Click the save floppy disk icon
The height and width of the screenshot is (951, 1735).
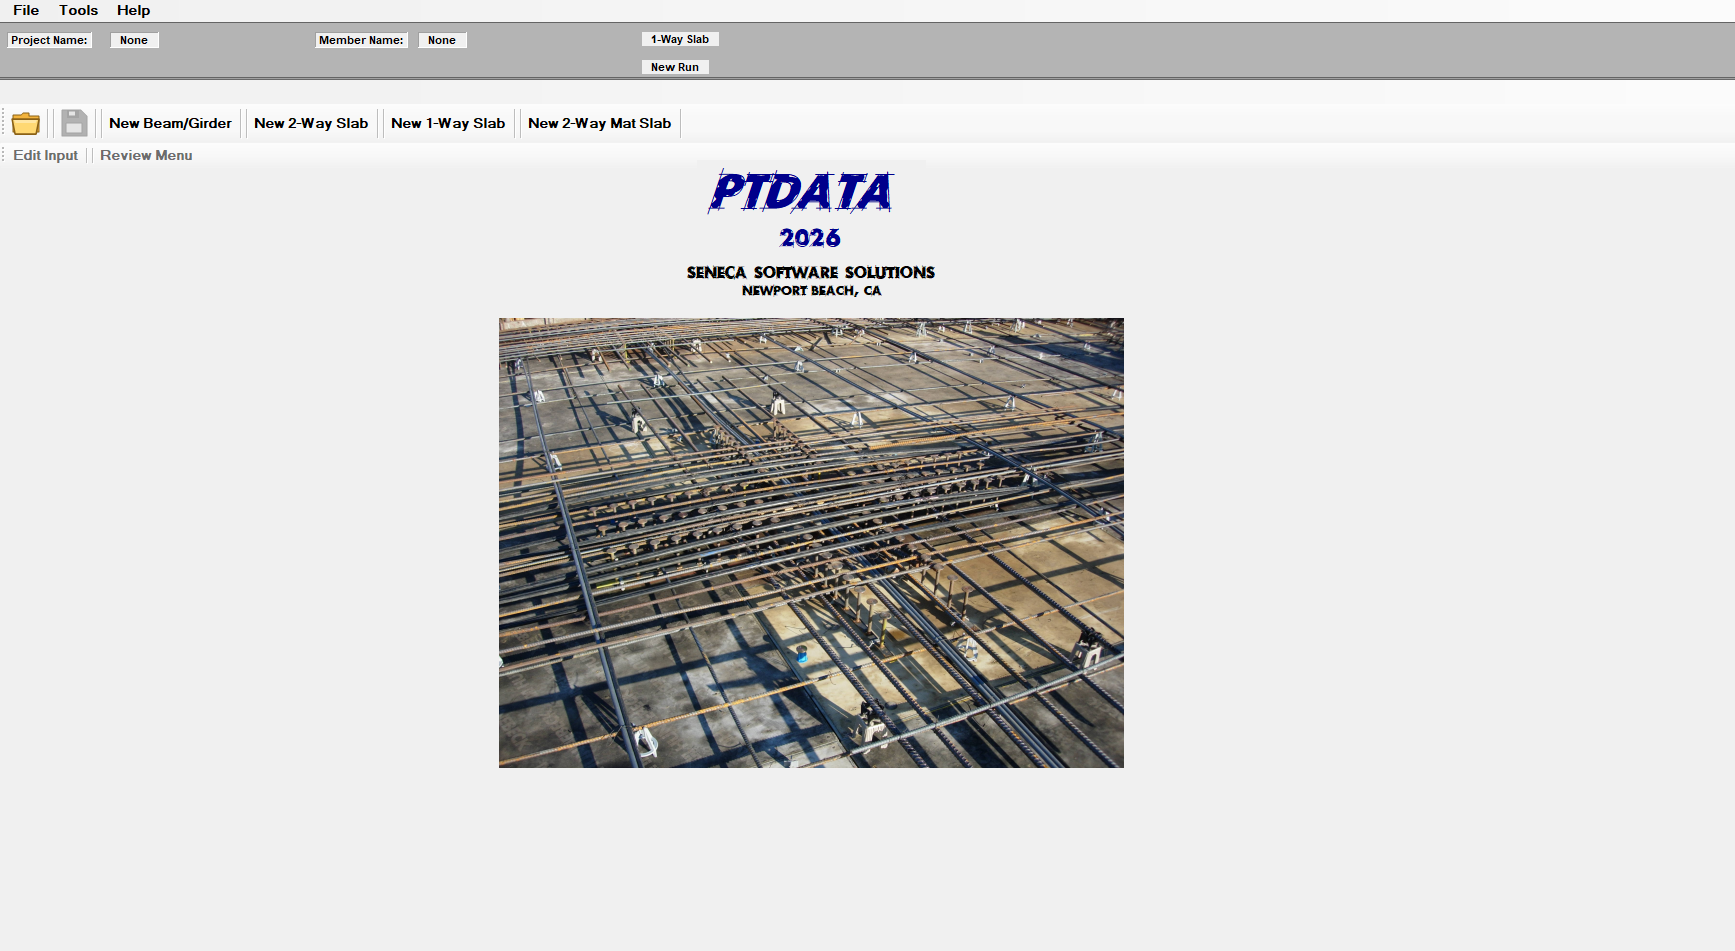pyautogui.click(x=74, y=123)
